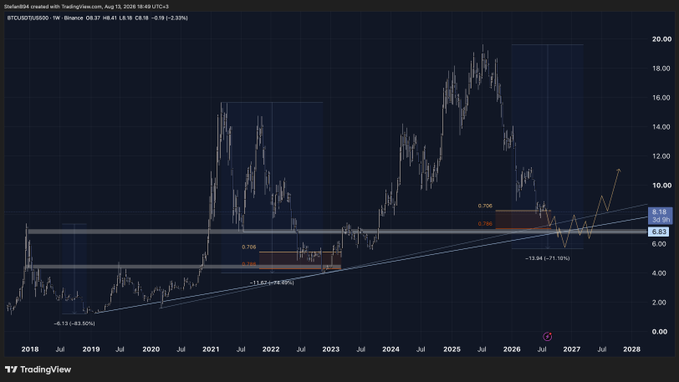Image resolution: width=679 pixels, height=382 pixels.
Task: Click the 2028 label on the time axis
Action: pyautogui.click(x=632, y=349)
